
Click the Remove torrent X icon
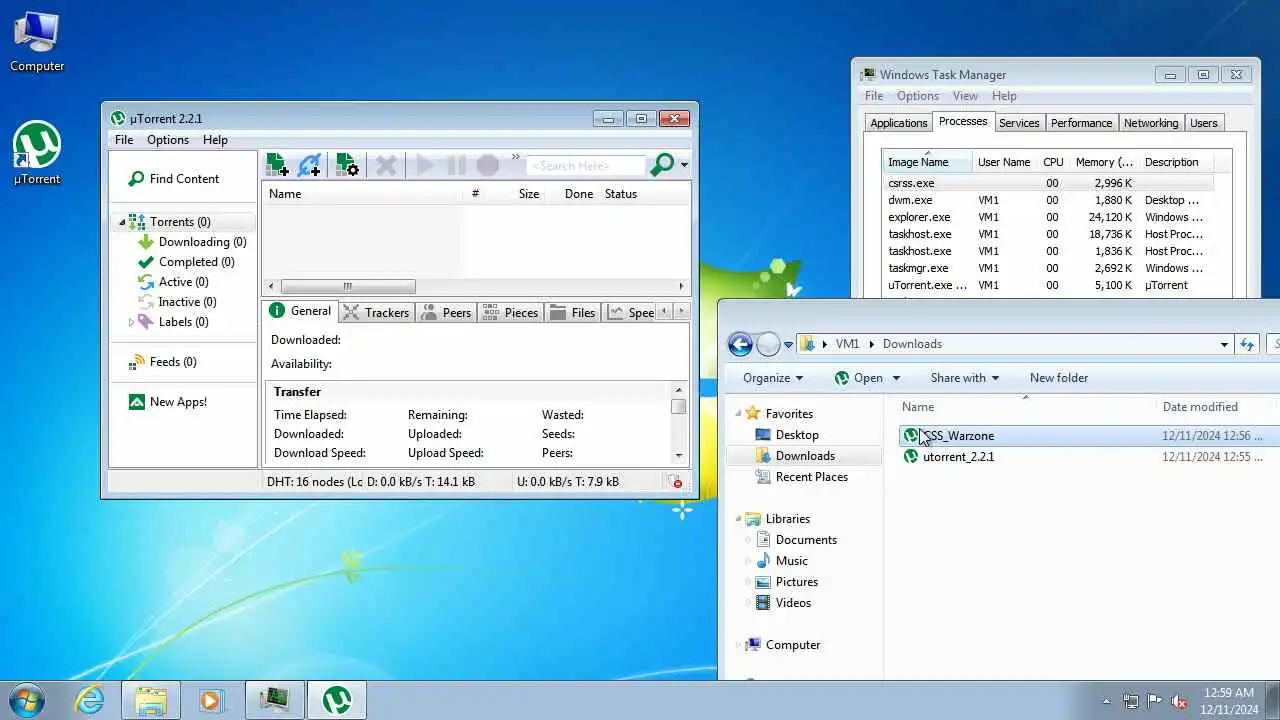coord(386,165)
